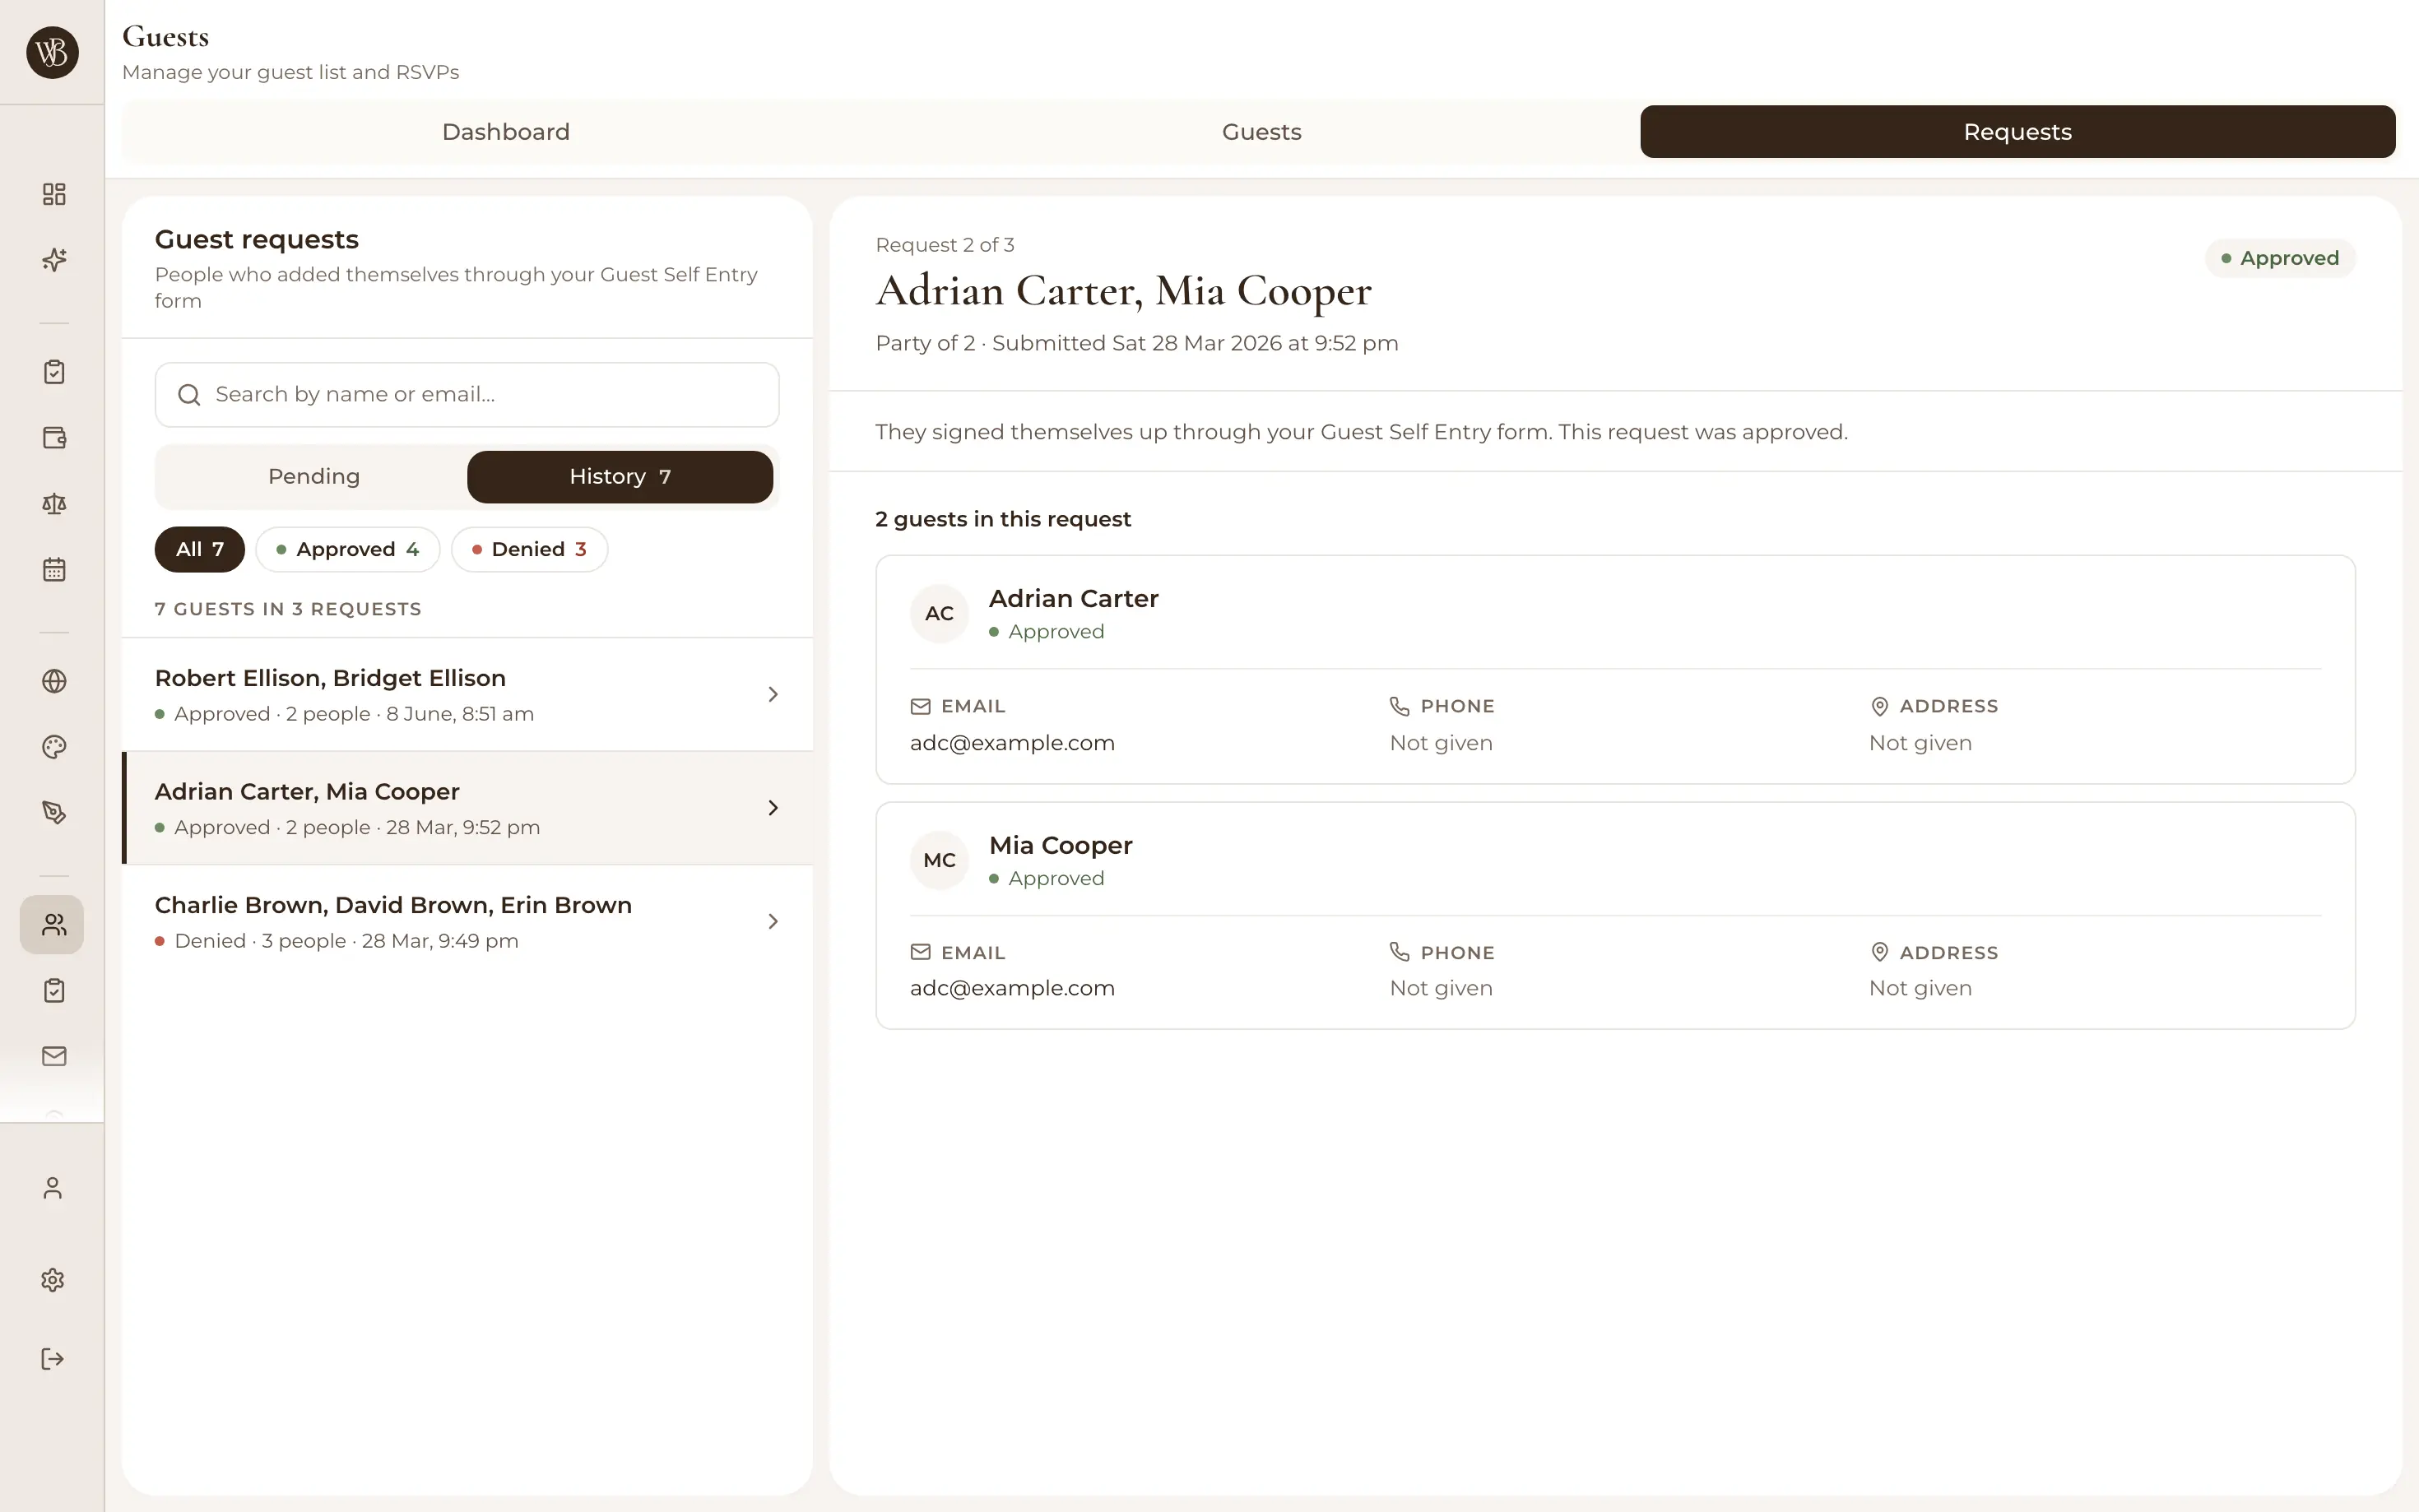
Task: Open the calendar icon in sidebar
Action: [54, 570]
